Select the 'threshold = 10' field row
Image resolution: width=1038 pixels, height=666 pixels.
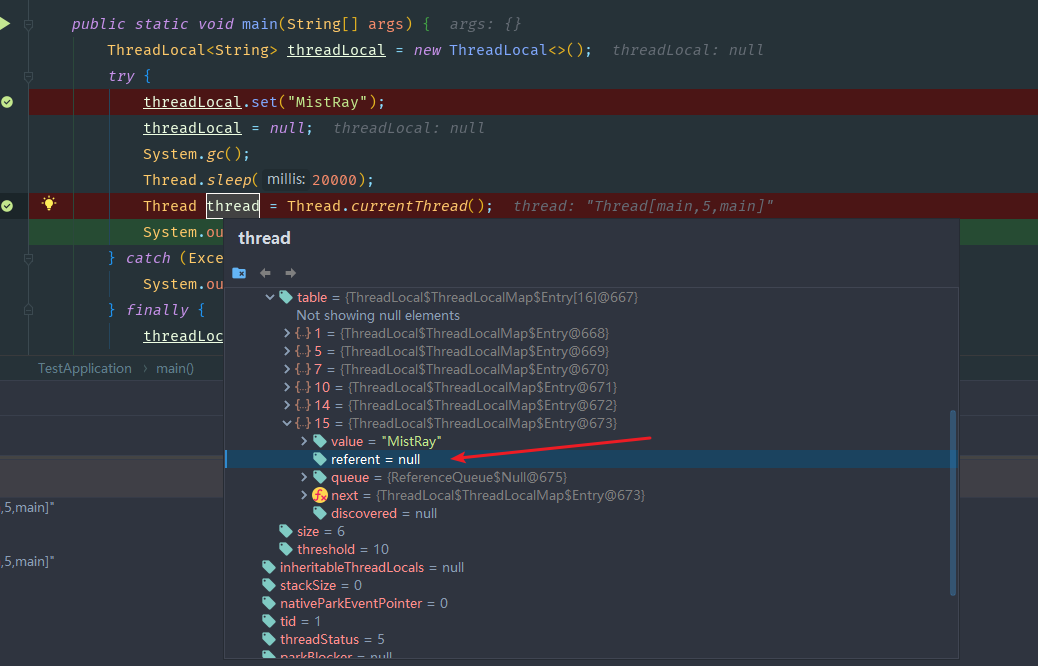[x=589, y=549]
